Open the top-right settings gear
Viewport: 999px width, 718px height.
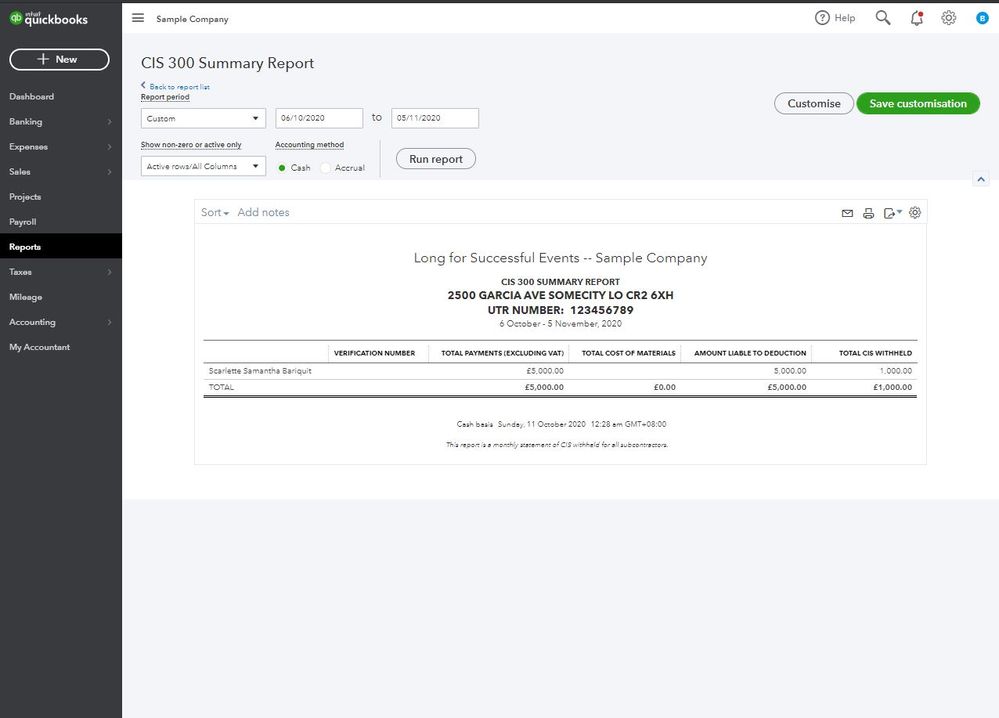coord(949,18)
